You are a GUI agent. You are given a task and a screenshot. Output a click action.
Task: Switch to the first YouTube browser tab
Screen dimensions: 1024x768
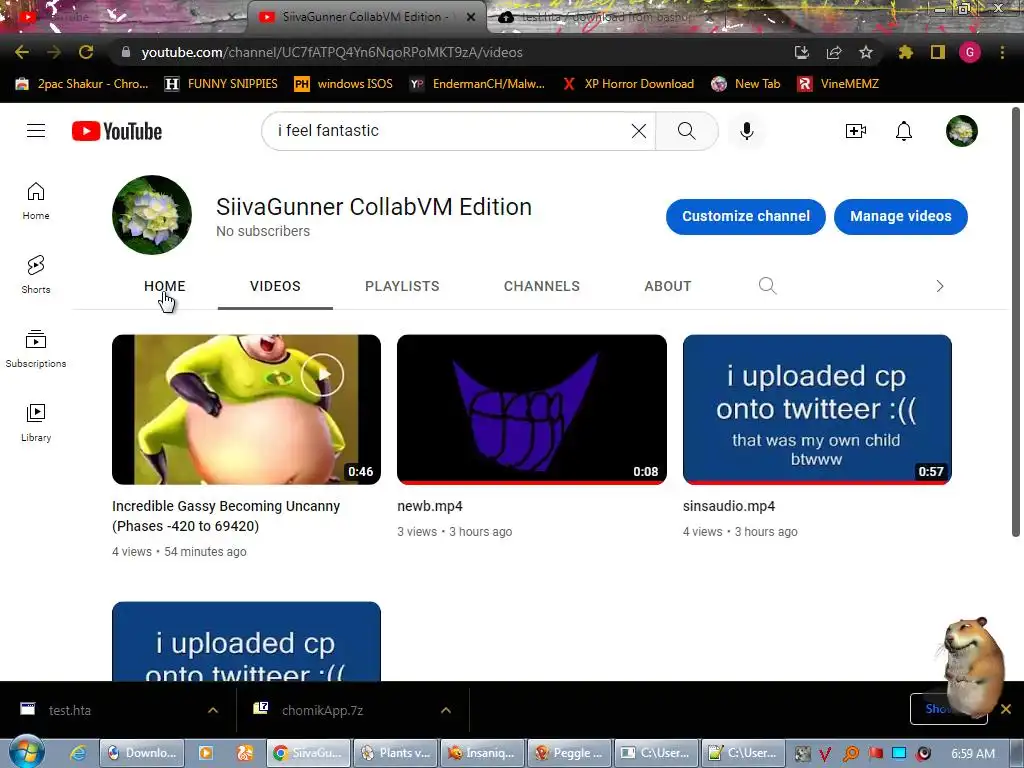(124, 17)
